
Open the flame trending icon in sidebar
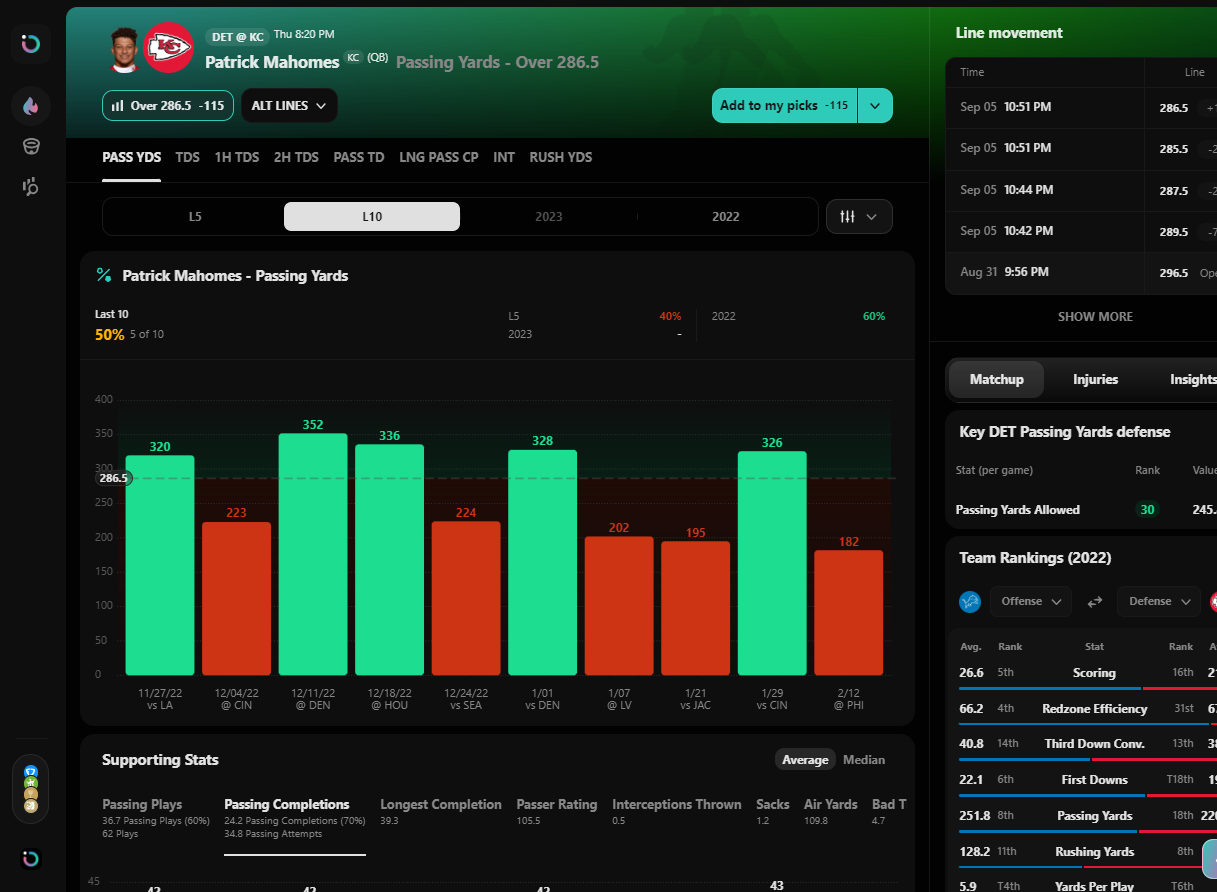coord(31,105)
